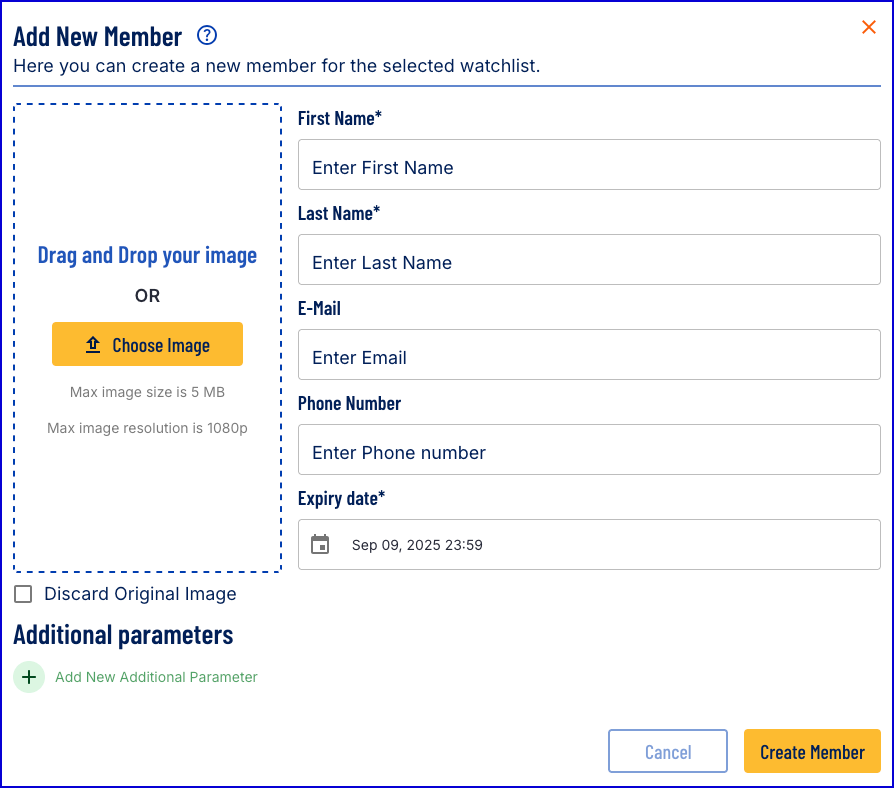
Task: Click the Additional parameters heading
Action: (123, 635)
